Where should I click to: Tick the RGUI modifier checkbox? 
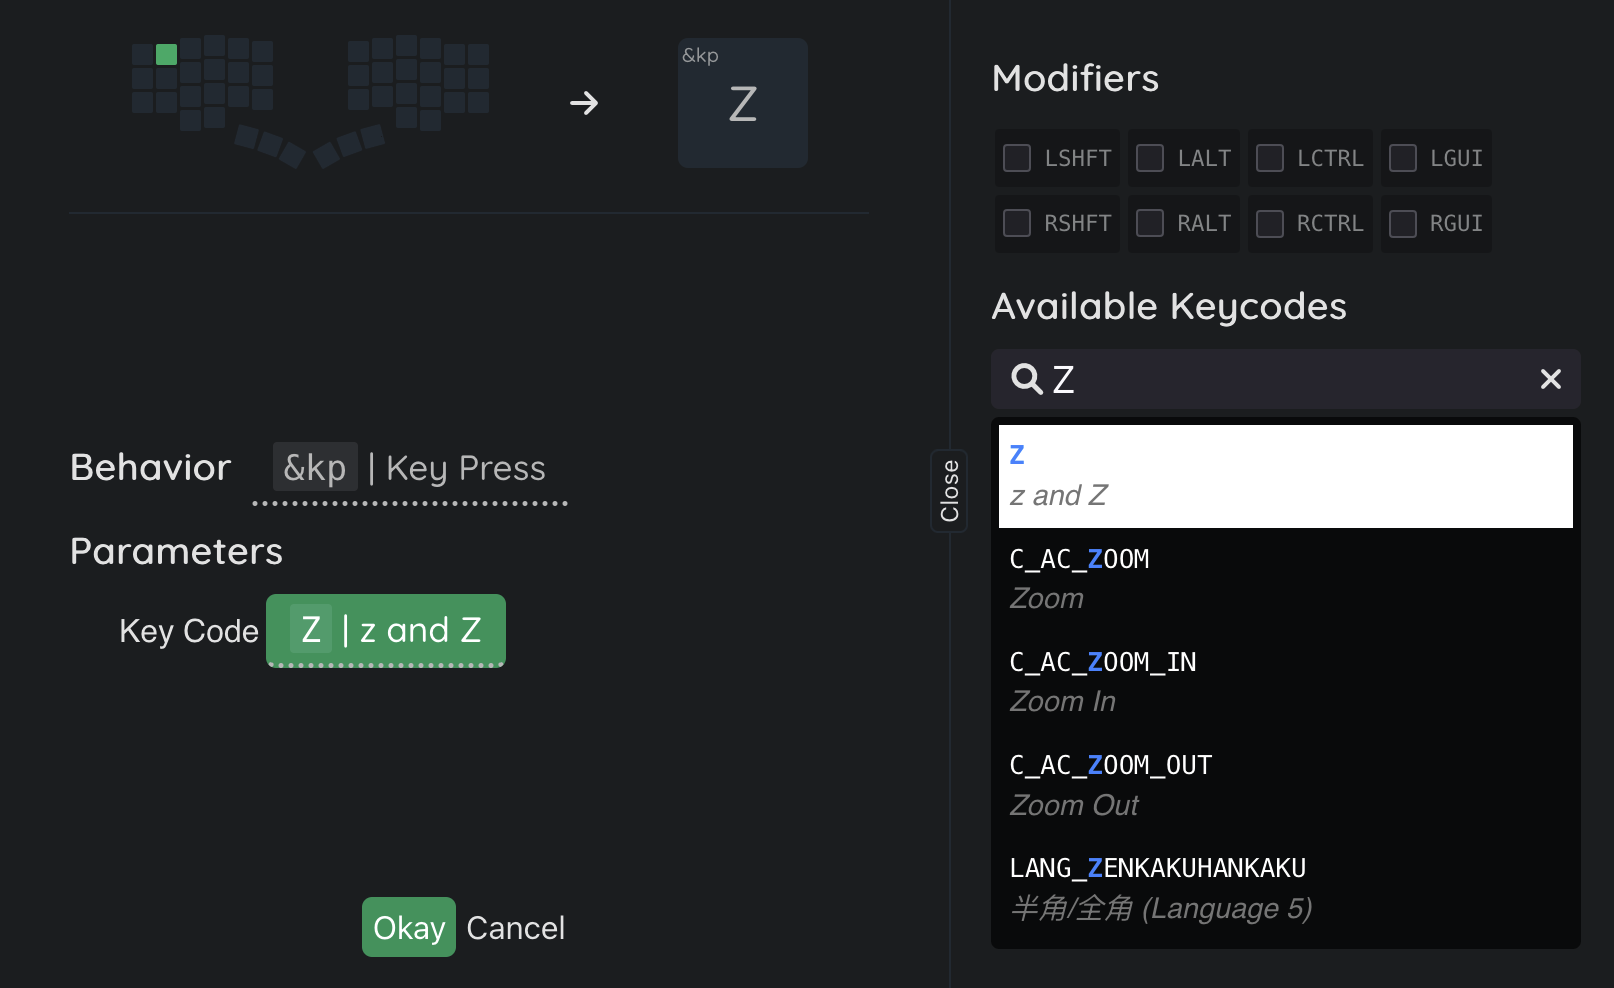click(x=1403, y=223)
